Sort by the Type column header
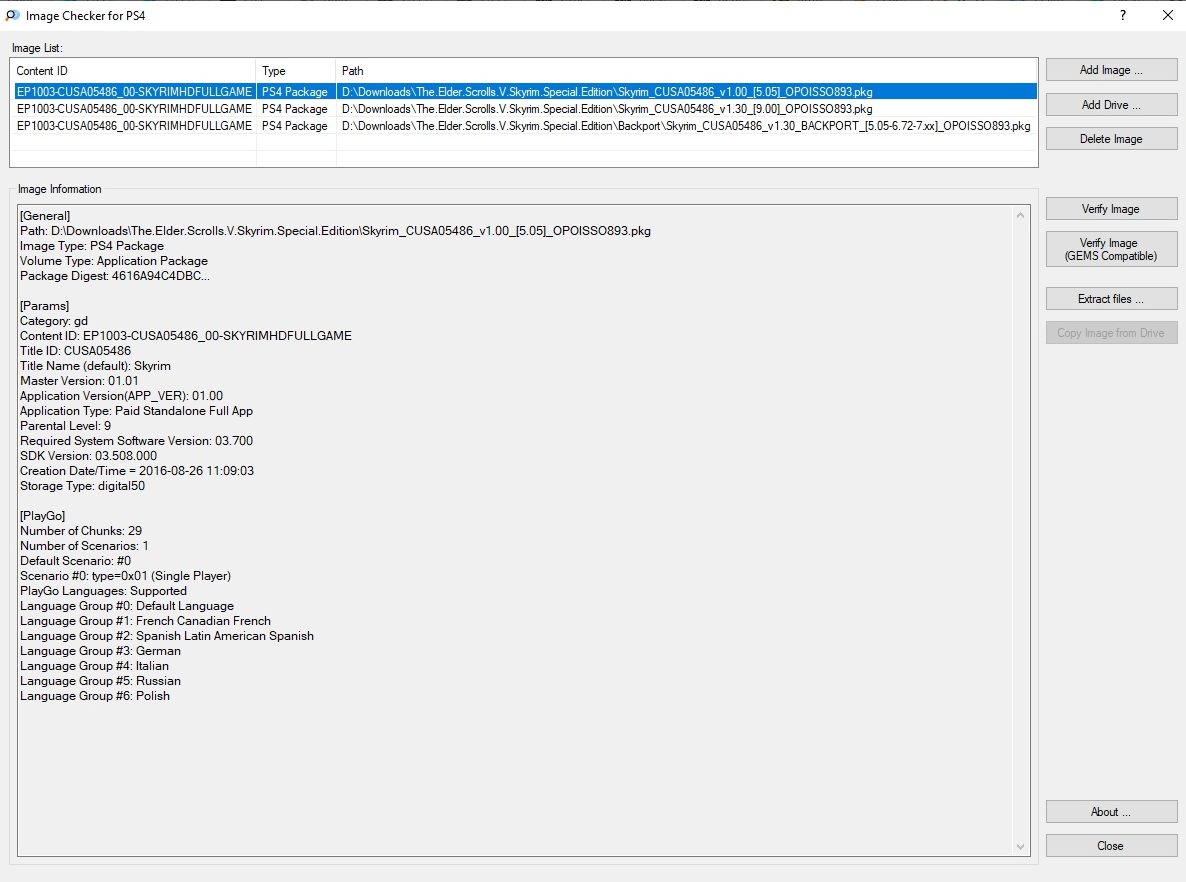Screen dimensions: 1186x882 click(x=296, y=70)
